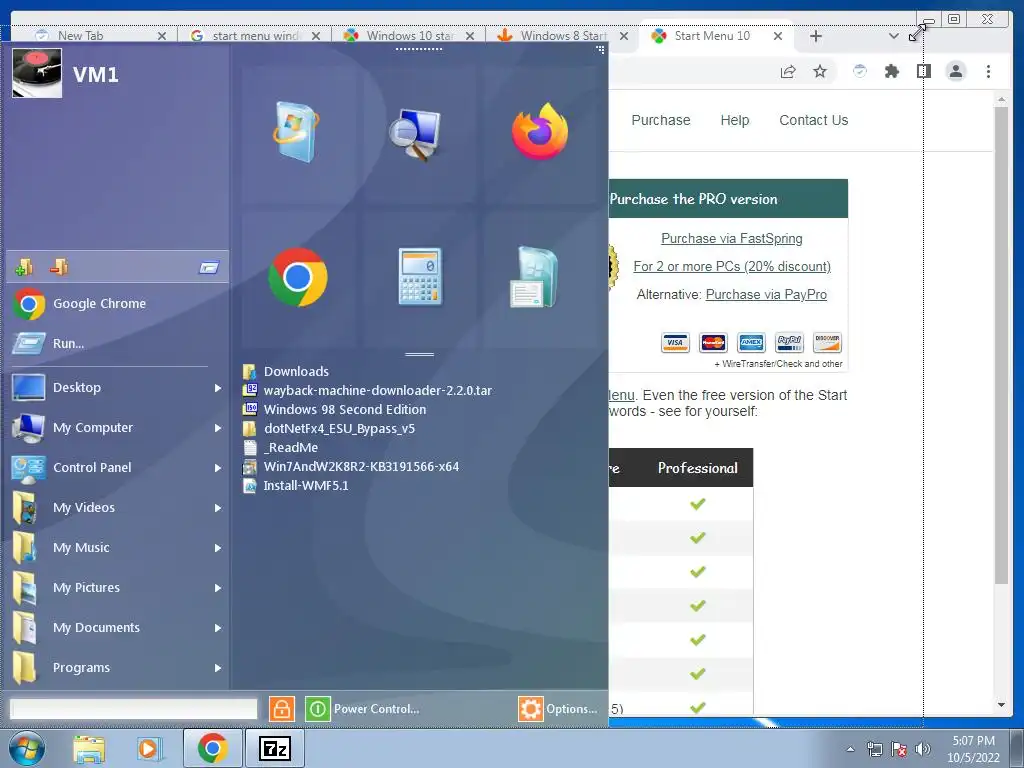Expand the Control Panel submenu arrow
The height and width of the screenshot is (768, 1024).
pyautogui.click(x=217, y=468)
